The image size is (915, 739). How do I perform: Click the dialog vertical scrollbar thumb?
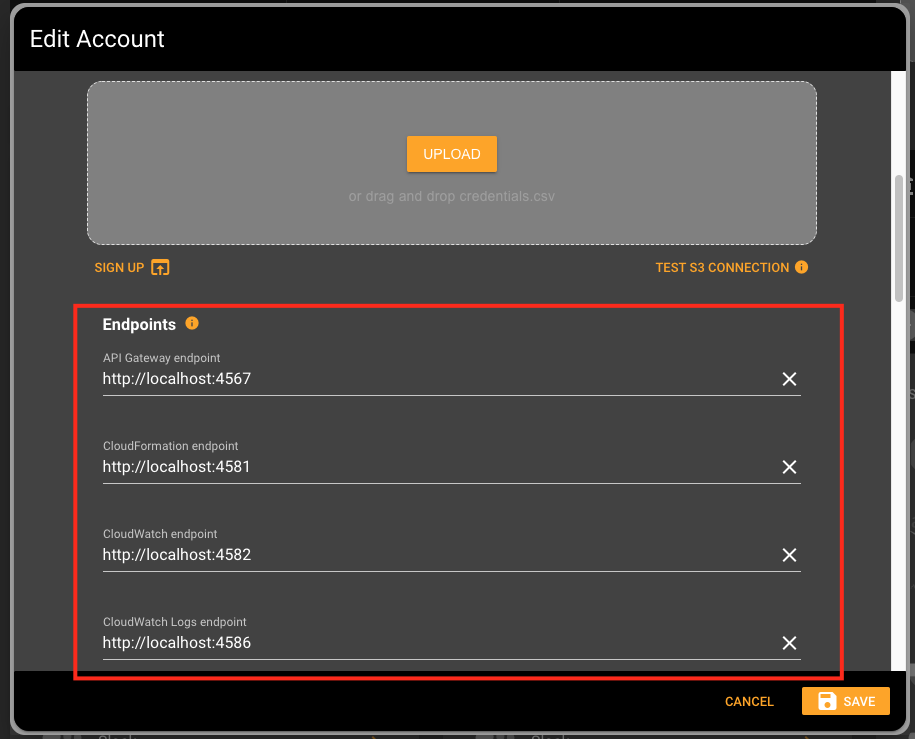[x=899, y=238]
